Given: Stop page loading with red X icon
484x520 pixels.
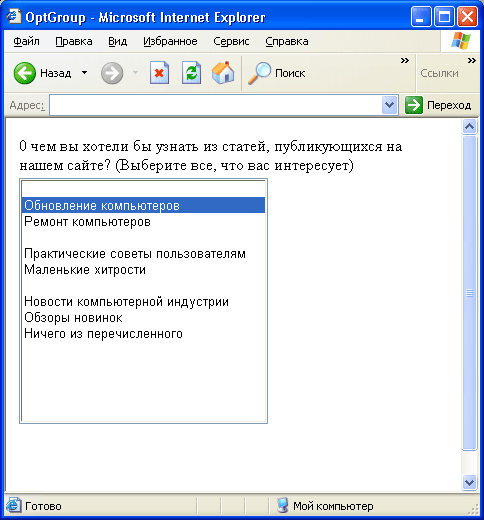Looking at the screenshot, I should click(159, 73).
